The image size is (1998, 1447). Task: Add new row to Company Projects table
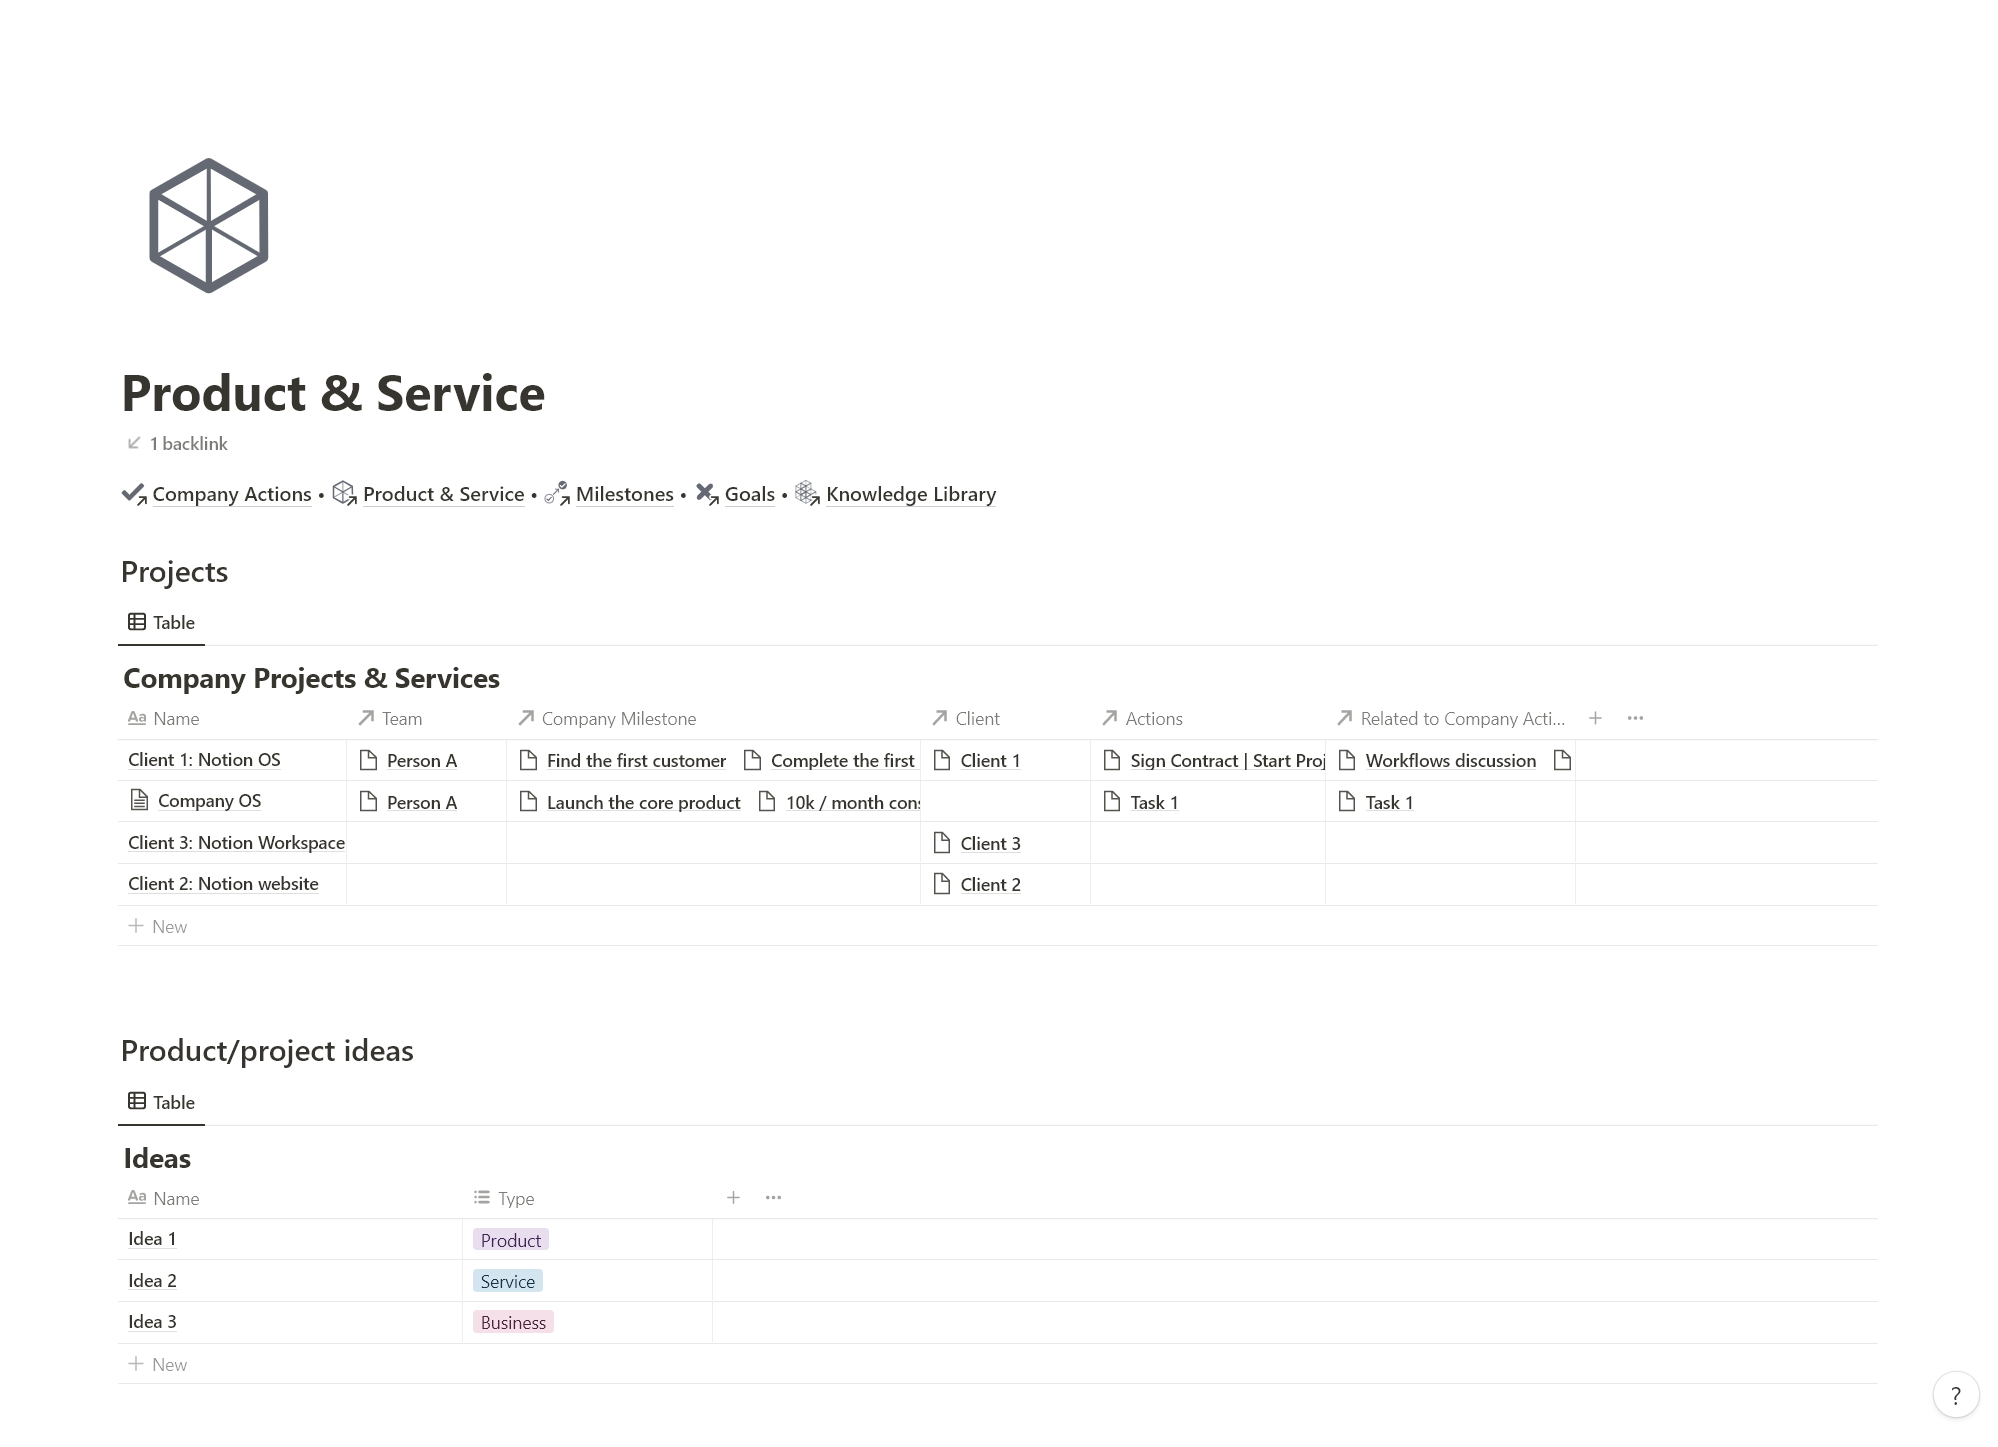click(158, 927)
